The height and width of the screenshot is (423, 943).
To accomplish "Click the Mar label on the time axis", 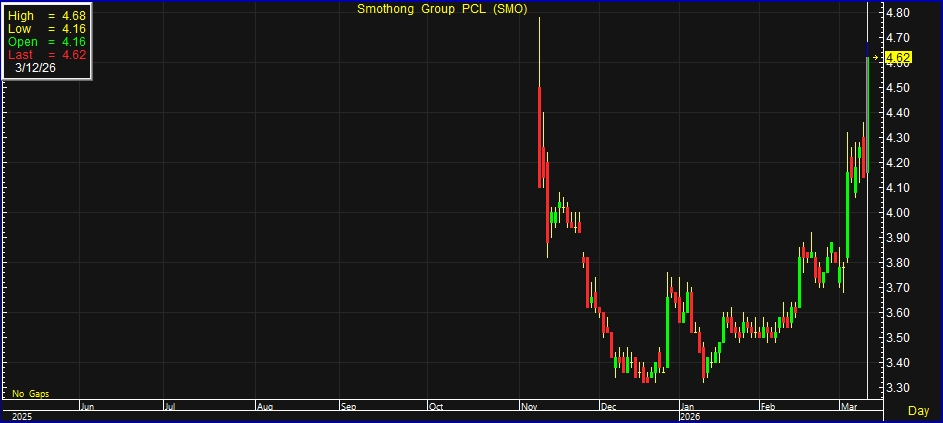I will click(x=846, y=407).
